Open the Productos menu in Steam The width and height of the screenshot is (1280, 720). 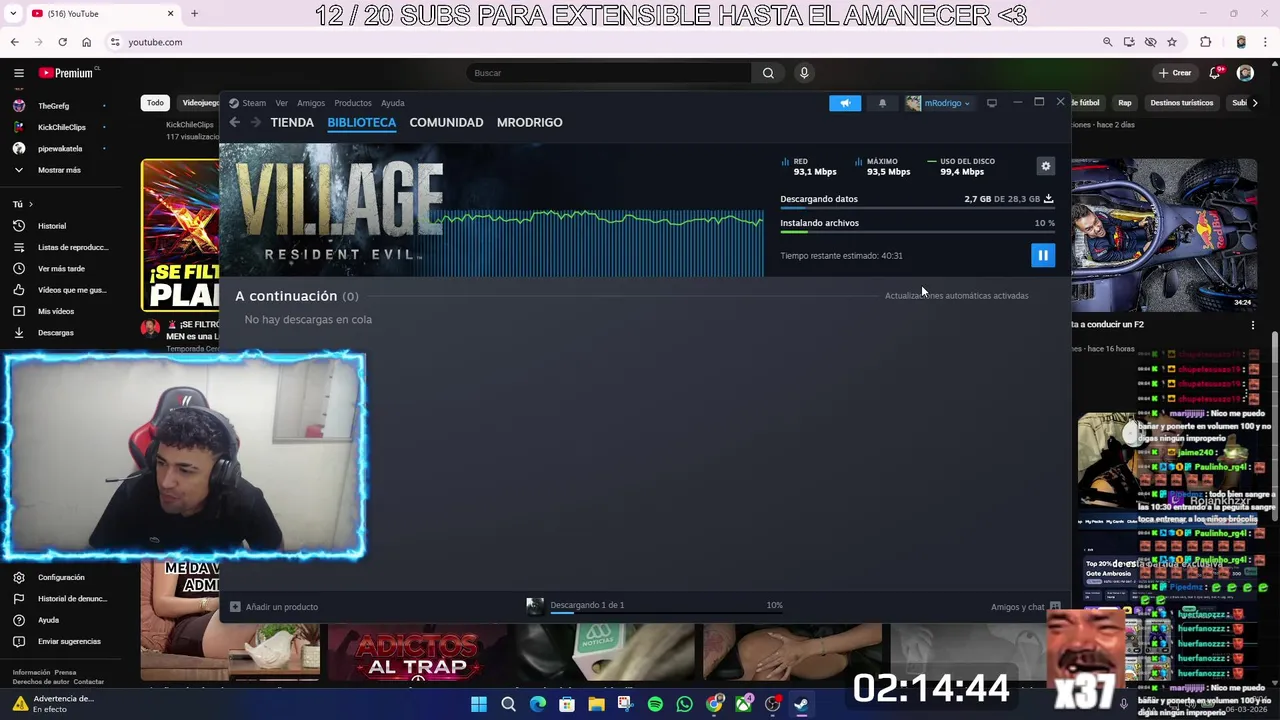(x=353, y=103)
